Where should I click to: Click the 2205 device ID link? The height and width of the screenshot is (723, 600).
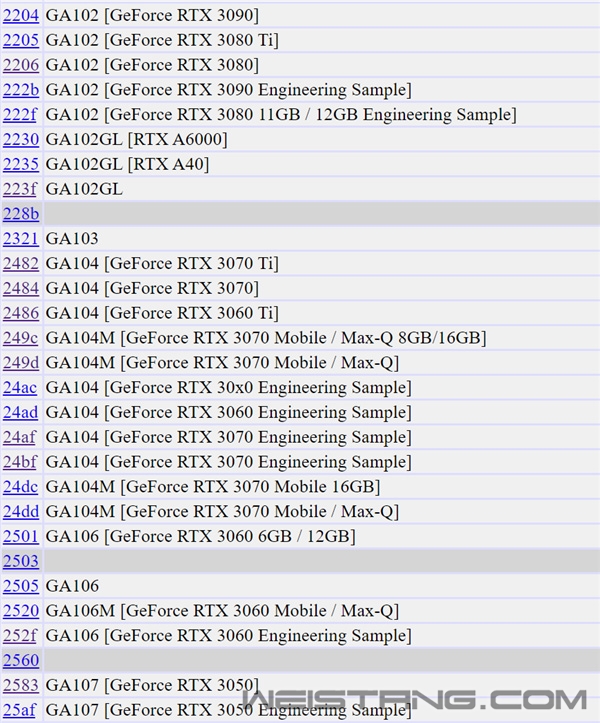(20, 40)
